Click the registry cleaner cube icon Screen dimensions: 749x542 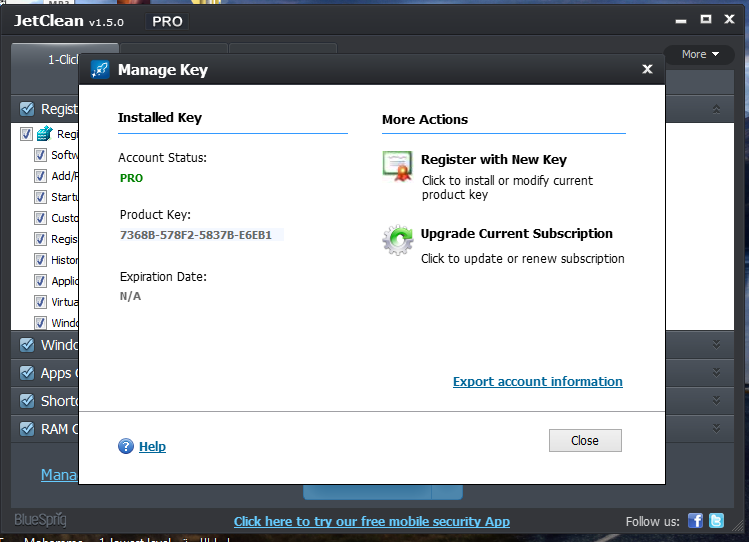point(44,134)
